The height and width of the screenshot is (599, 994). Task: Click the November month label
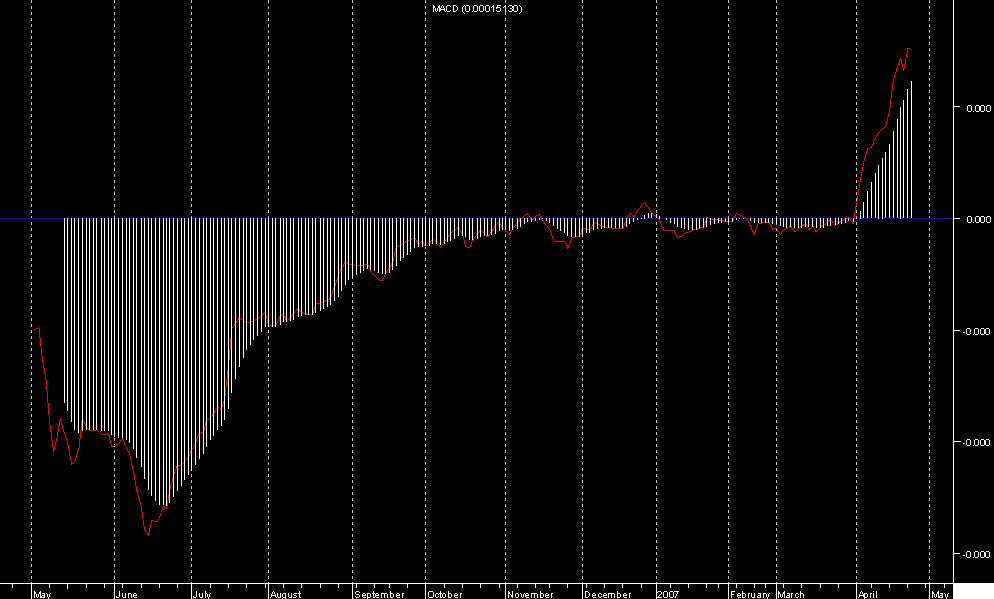pos(530,595)
